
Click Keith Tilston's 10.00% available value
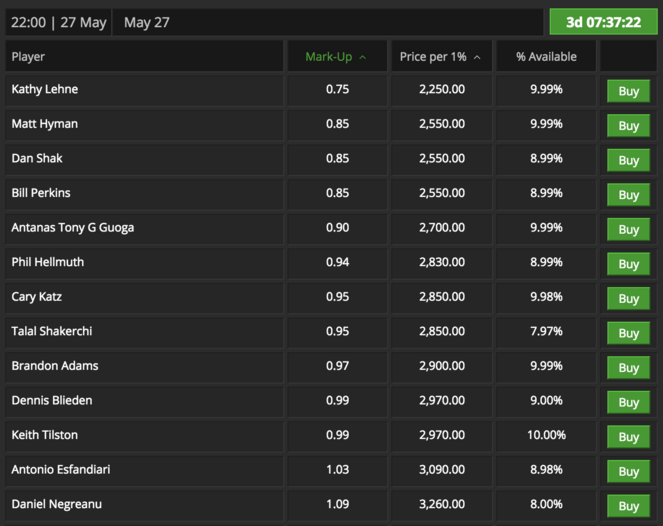pos(546,435)
